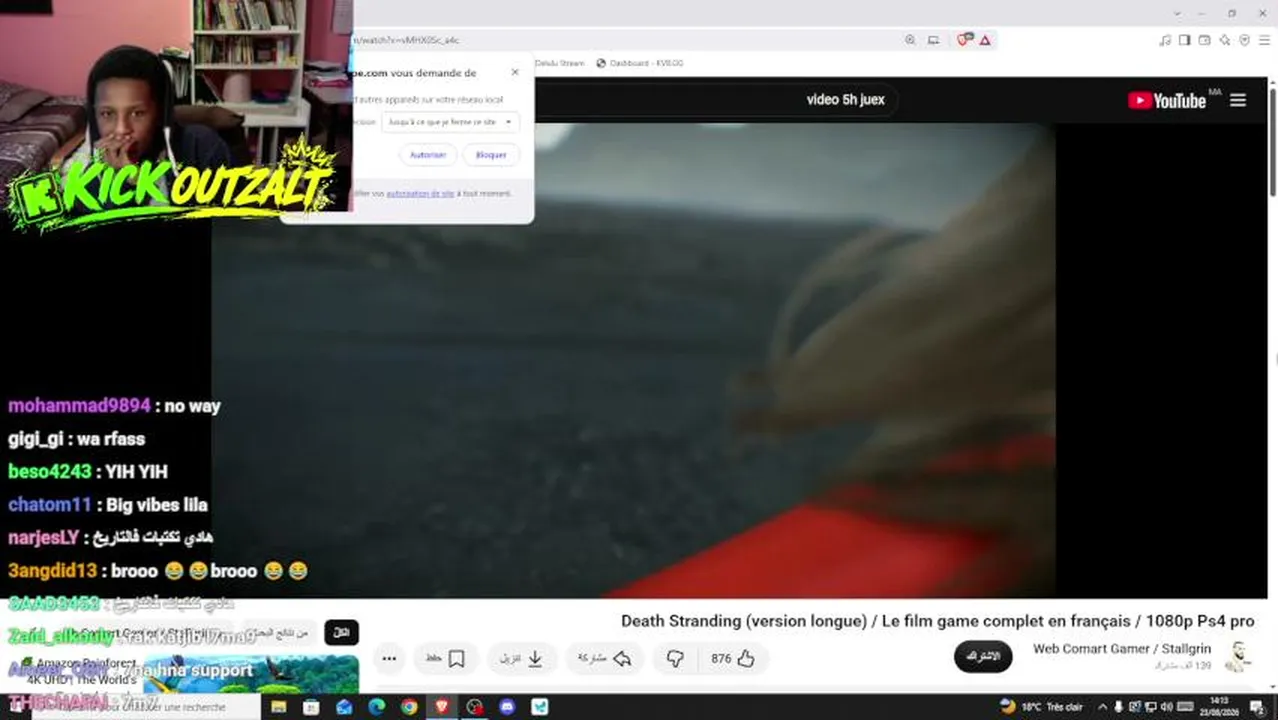Open Google Chrome from taskbar

click(409, 706)
